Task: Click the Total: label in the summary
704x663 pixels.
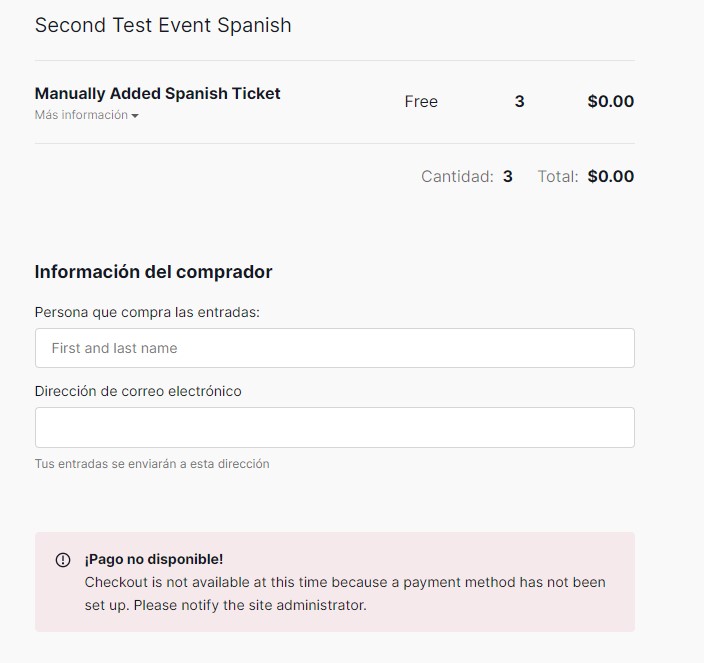Action: [558, 176]
